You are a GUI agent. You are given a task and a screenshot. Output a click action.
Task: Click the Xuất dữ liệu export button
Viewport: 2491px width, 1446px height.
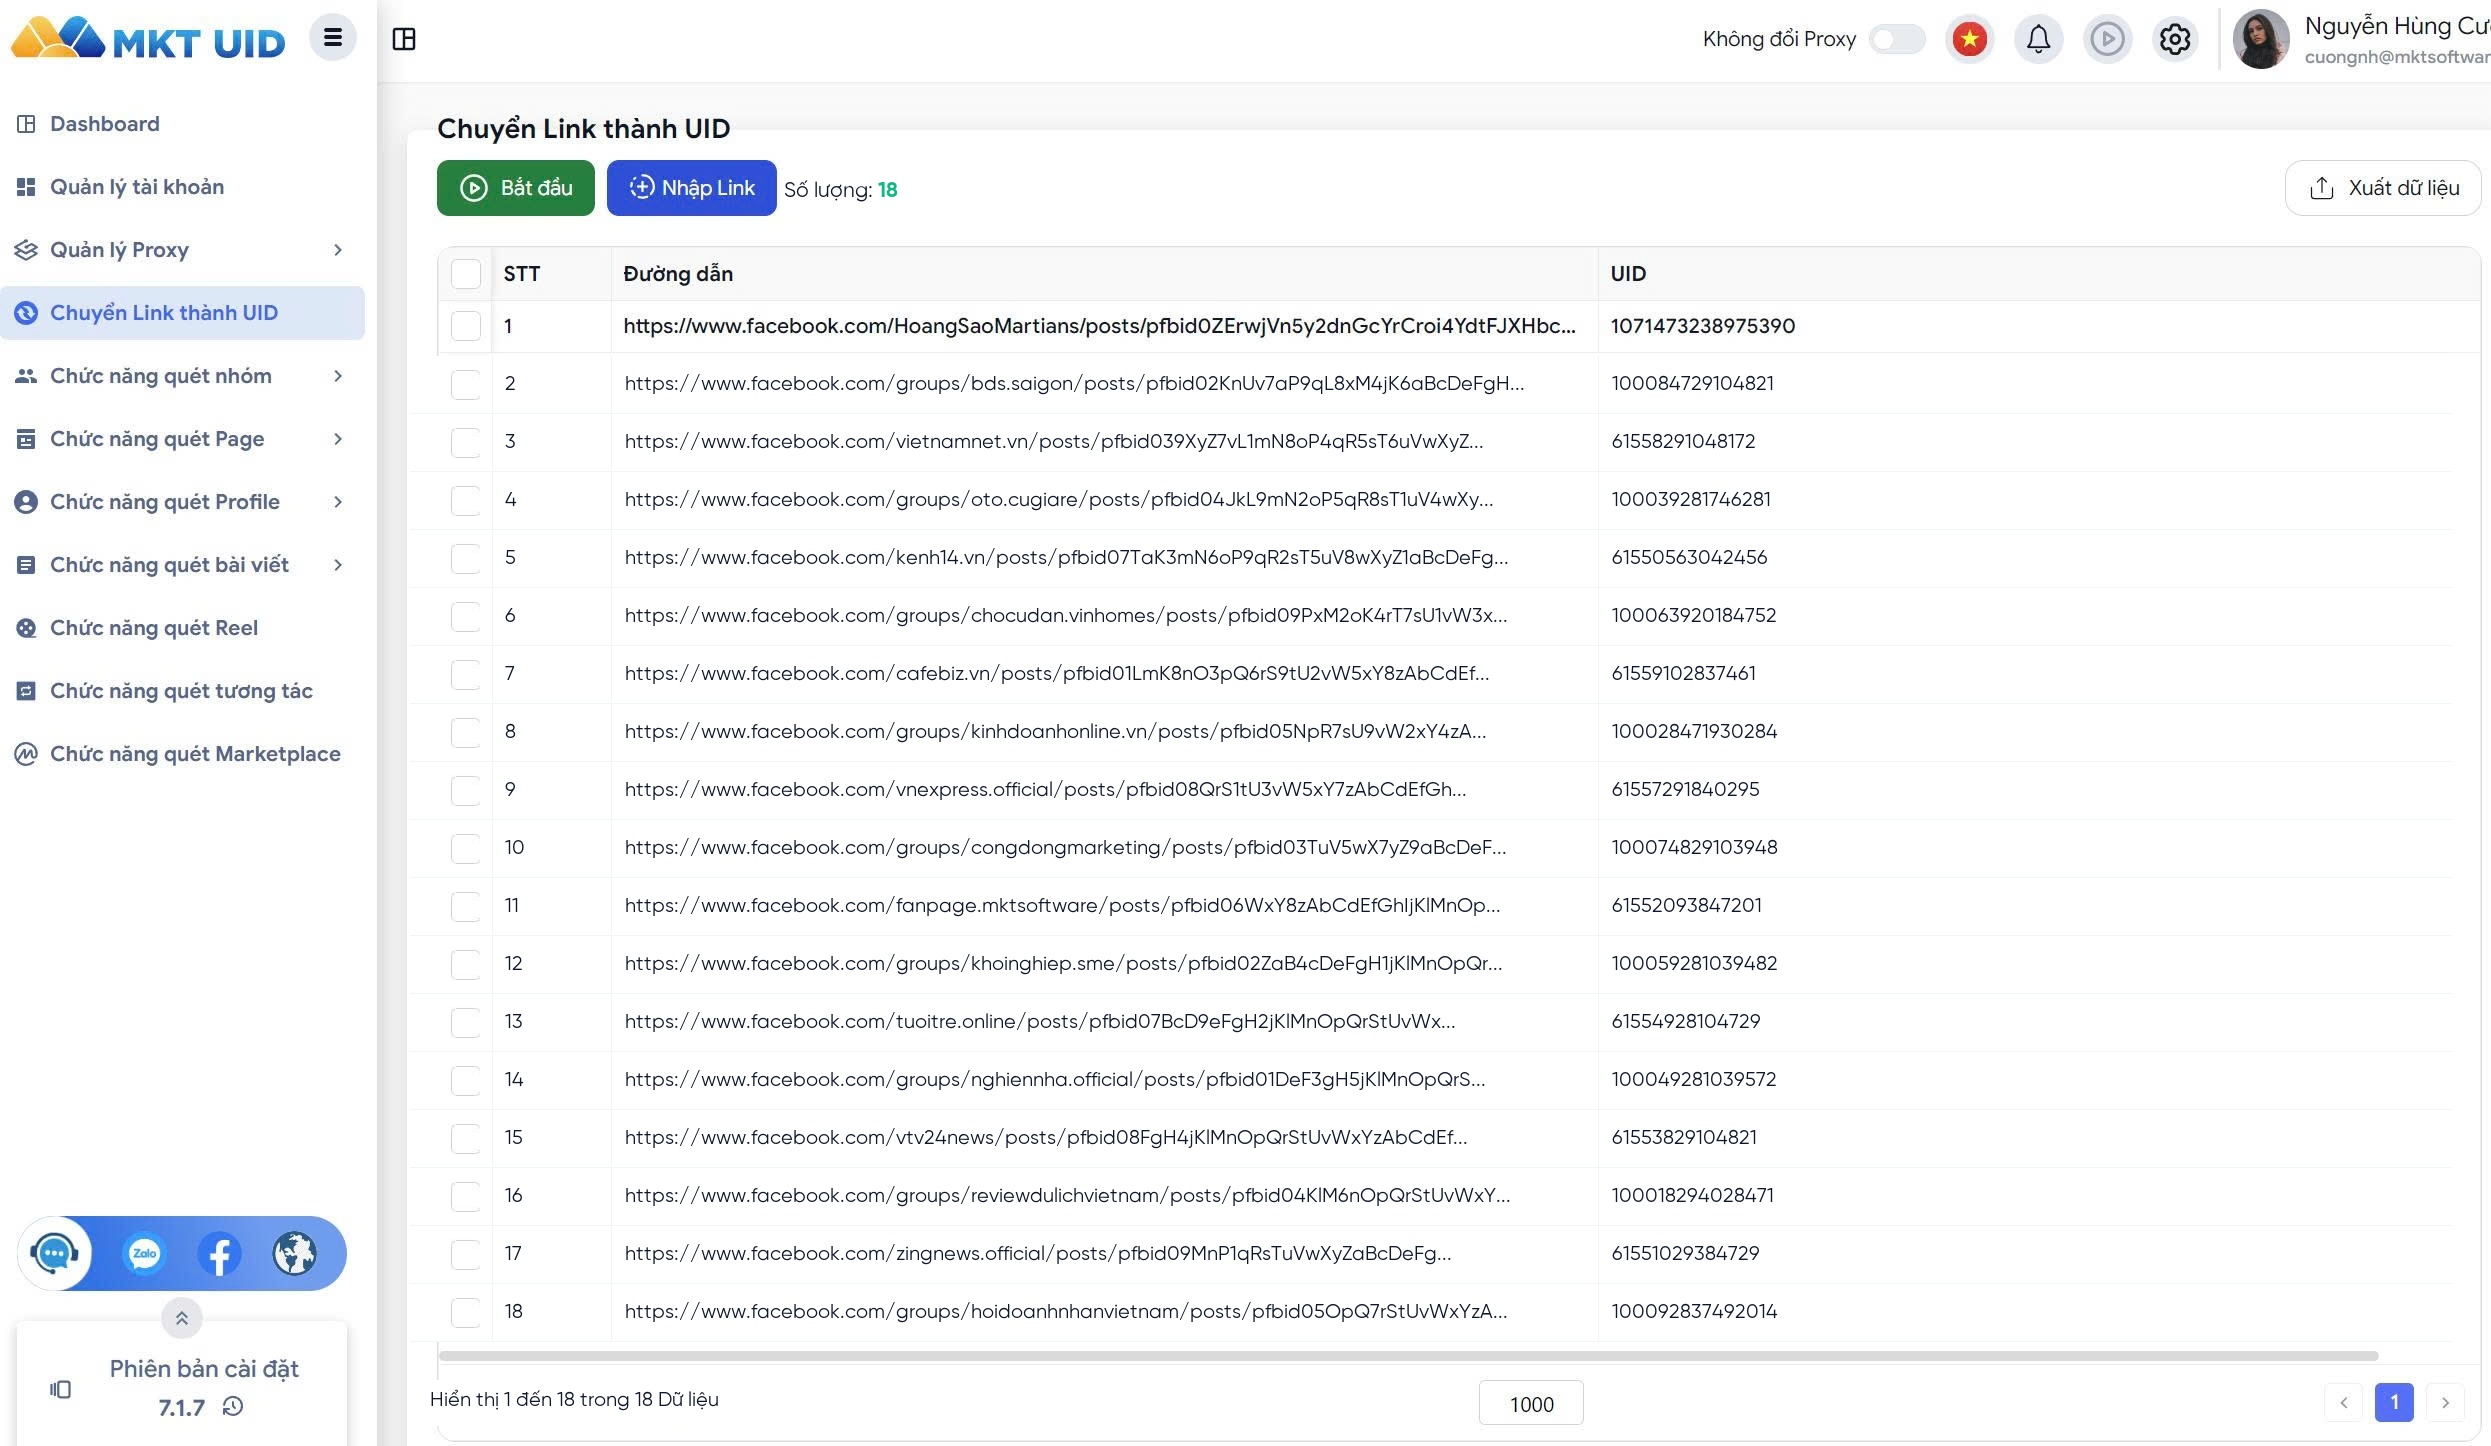click(x=2383, y=188)
